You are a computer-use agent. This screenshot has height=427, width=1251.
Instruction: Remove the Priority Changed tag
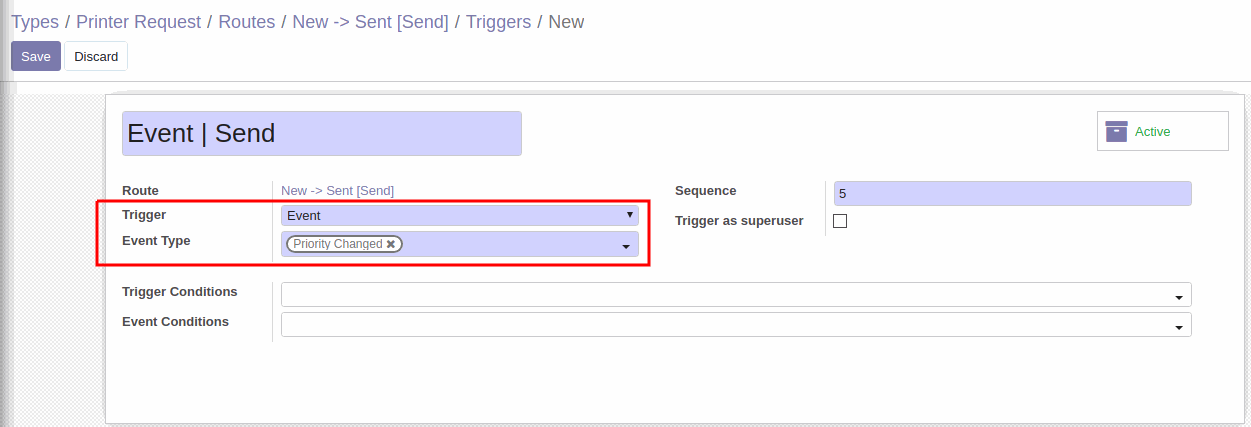[x=391, y=244]
